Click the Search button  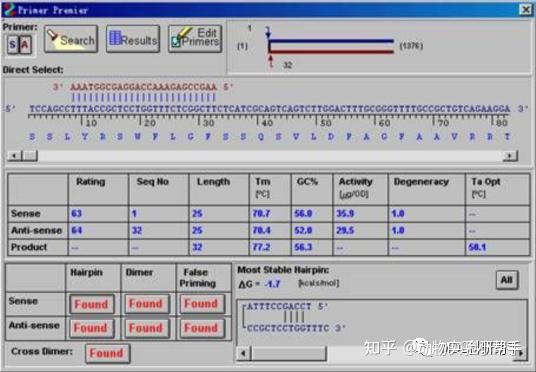pyautogui.click(x=71, y=39)
